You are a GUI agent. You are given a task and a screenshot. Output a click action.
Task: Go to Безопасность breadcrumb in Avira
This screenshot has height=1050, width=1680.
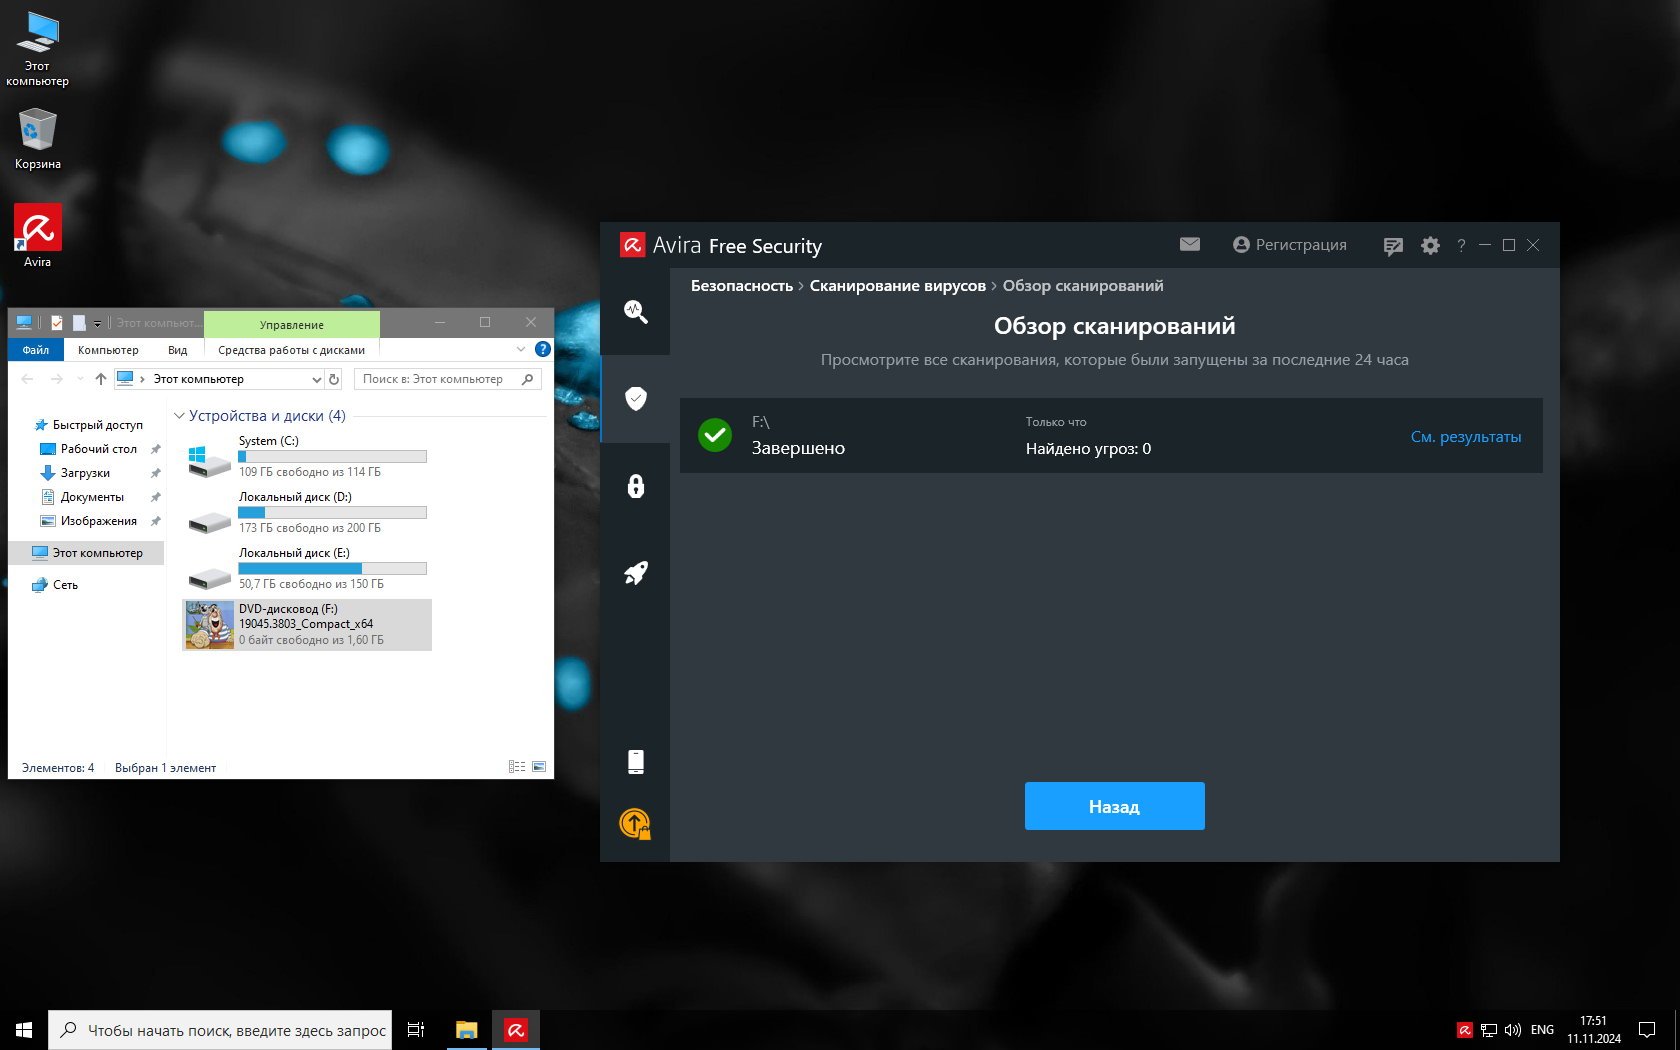click(x=741, y=286)
